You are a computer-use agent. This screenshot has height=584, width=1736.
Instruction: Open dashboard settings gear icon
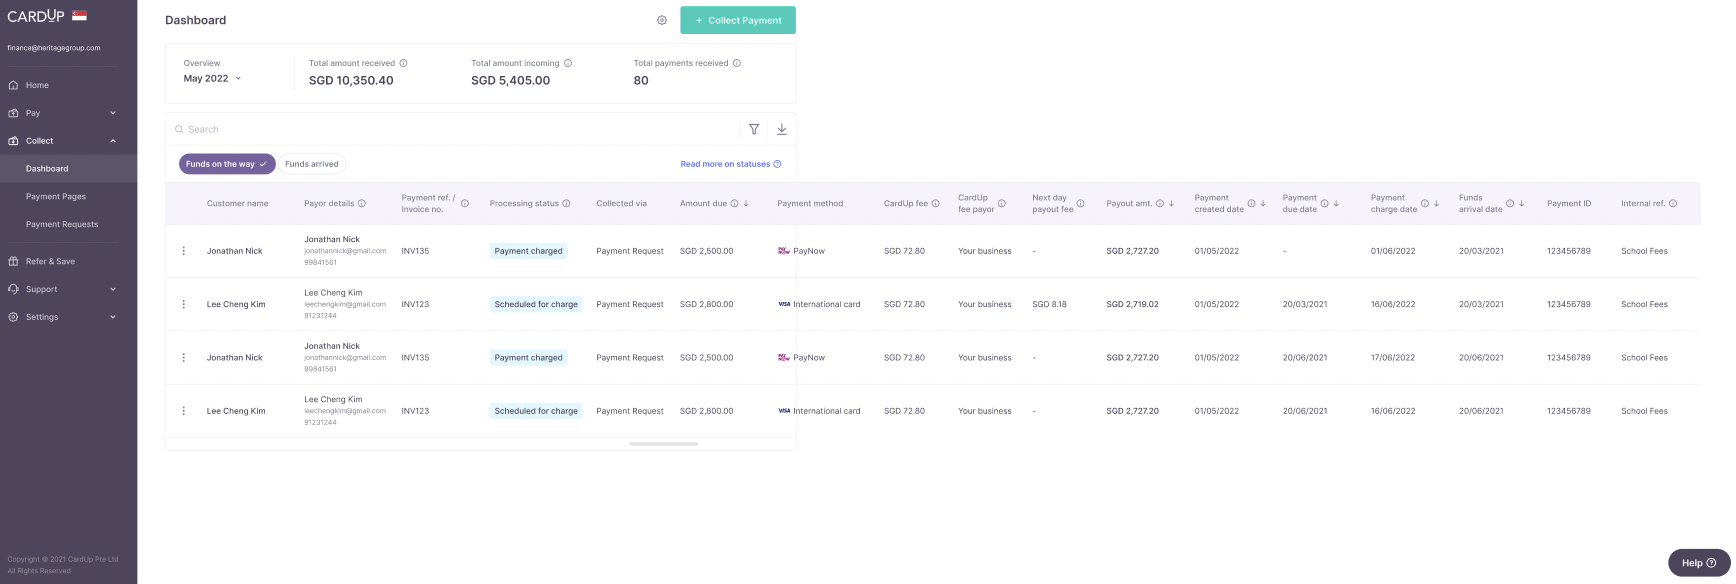[x=662, y=20]
